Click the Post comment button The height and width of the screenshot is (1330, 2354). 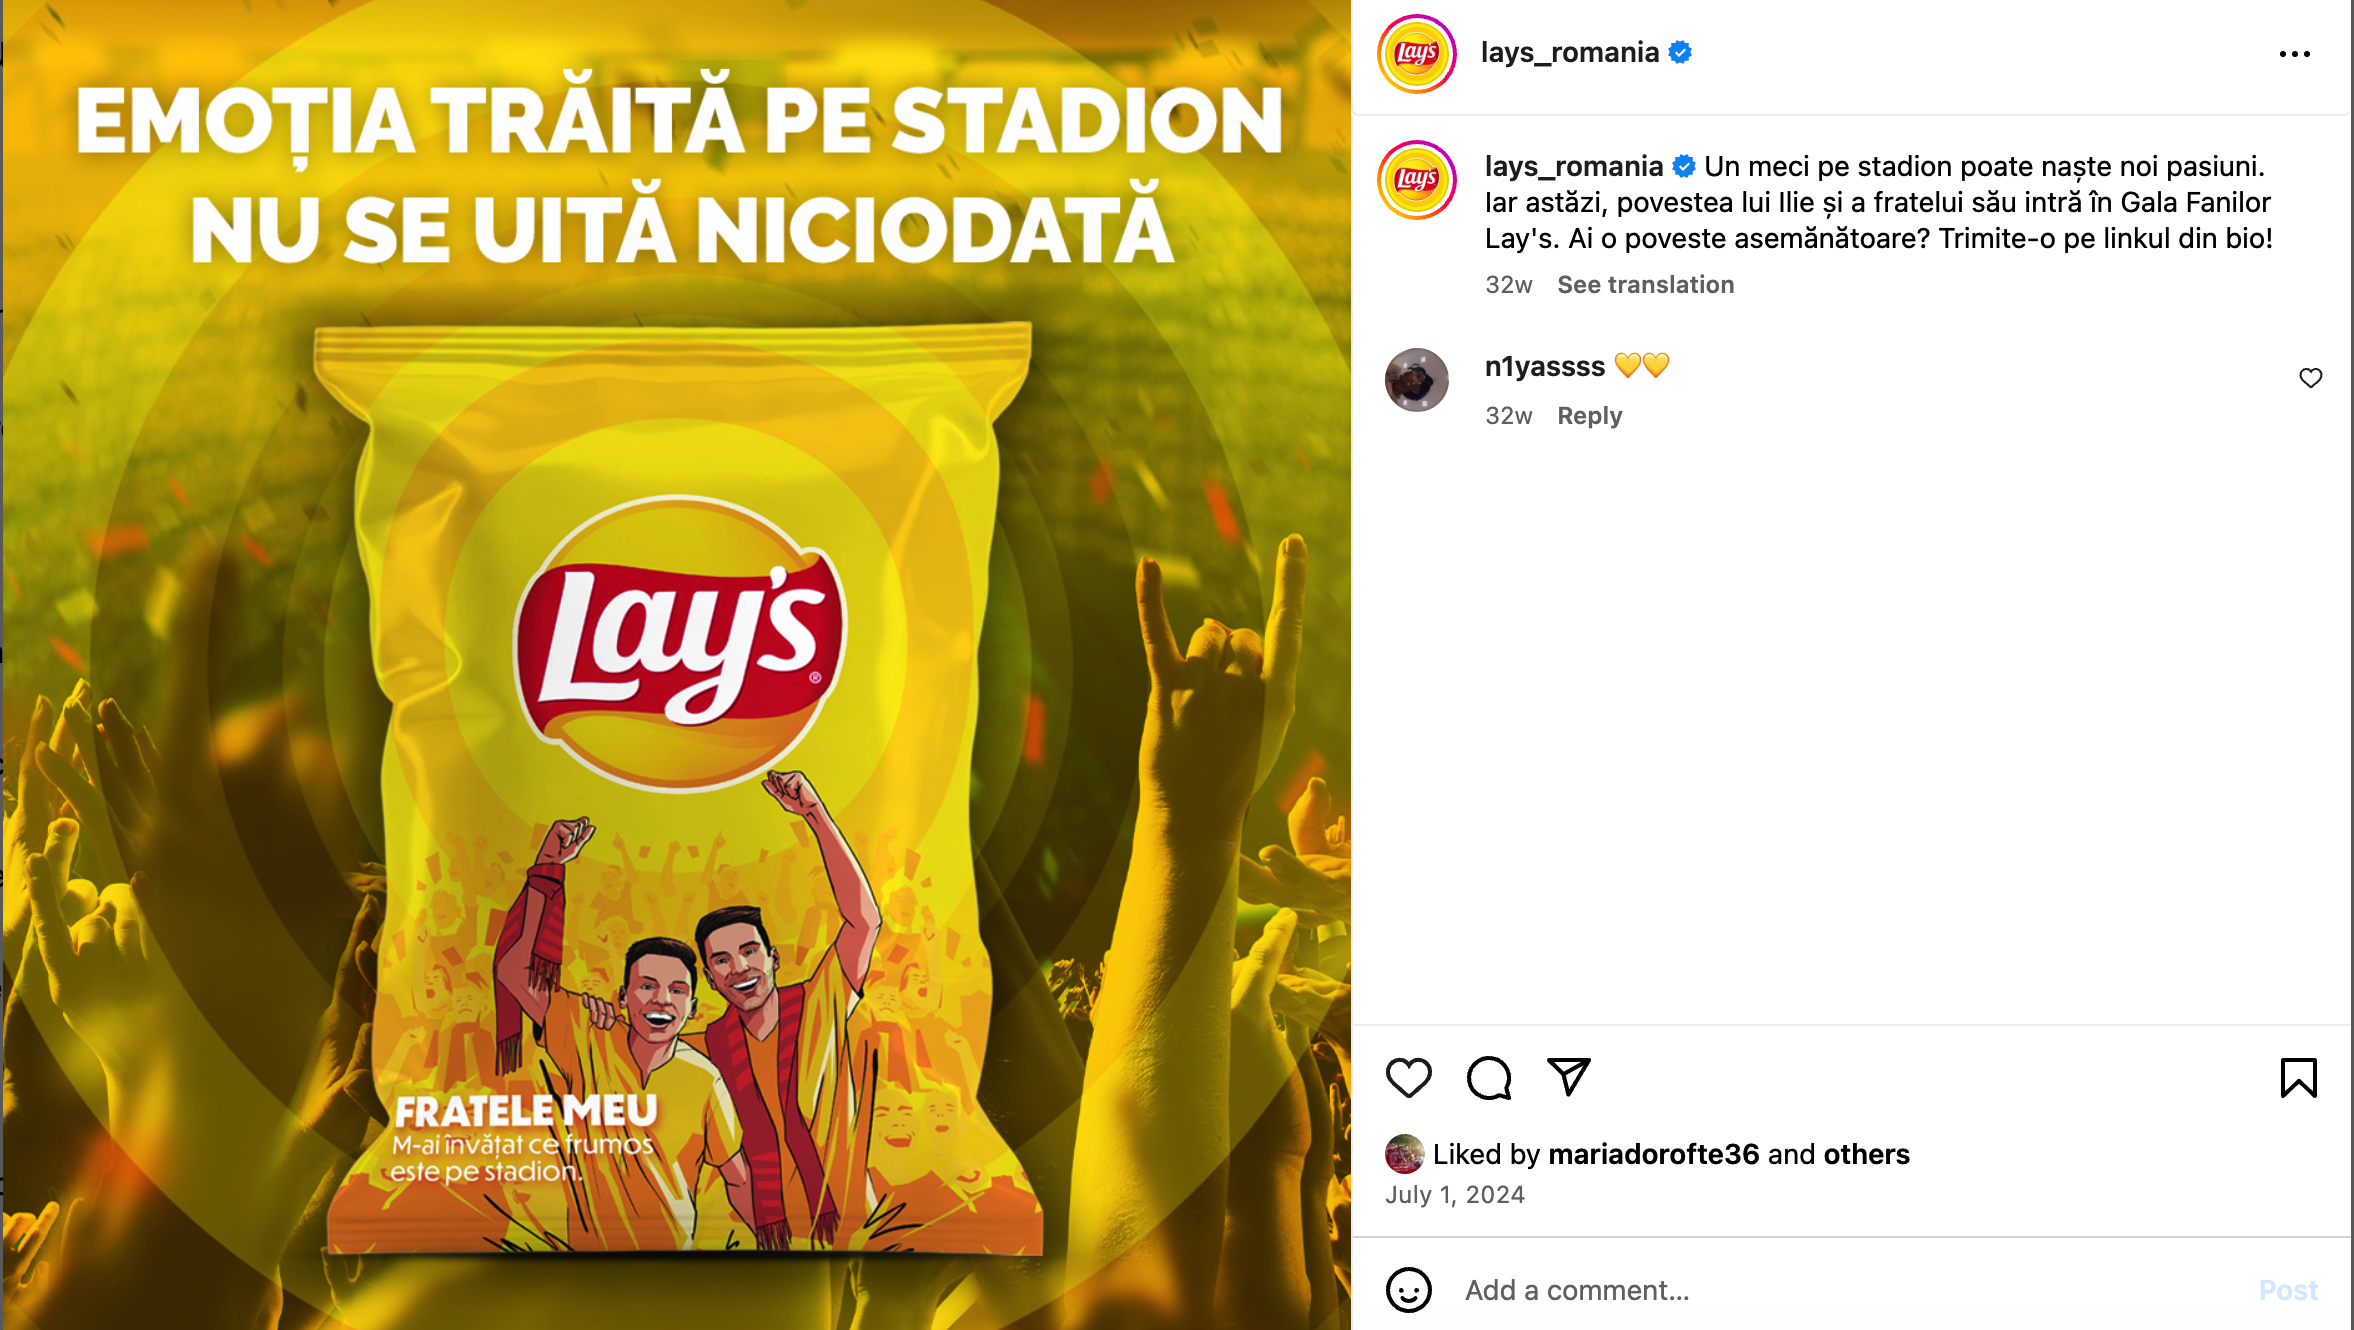(x=2288, y=1290)
